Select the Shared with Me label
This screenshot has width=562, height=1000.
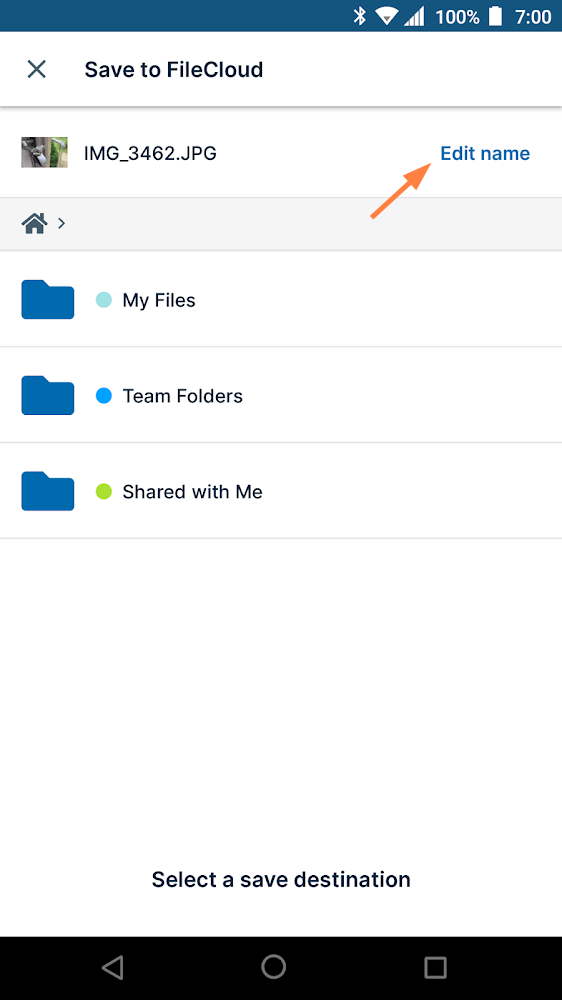pos(192,492)
